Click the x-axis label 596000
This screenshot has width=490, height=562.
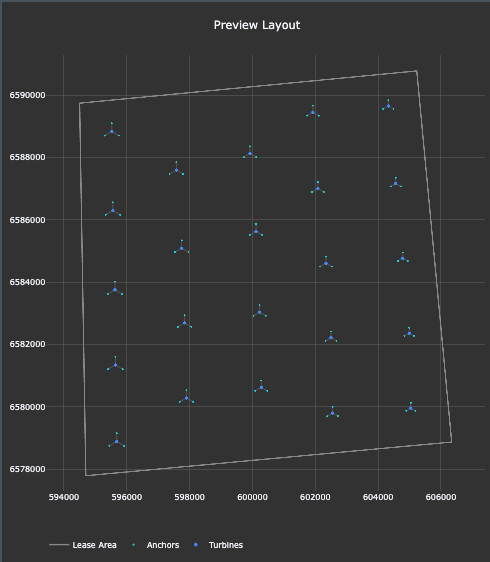(x=127, y=497)
